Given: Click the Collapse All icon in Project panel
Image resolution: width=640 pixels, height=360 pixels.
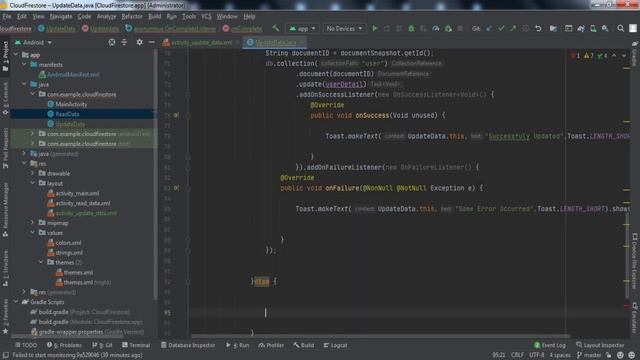Looking at the screenshot, I should point(124,42).
